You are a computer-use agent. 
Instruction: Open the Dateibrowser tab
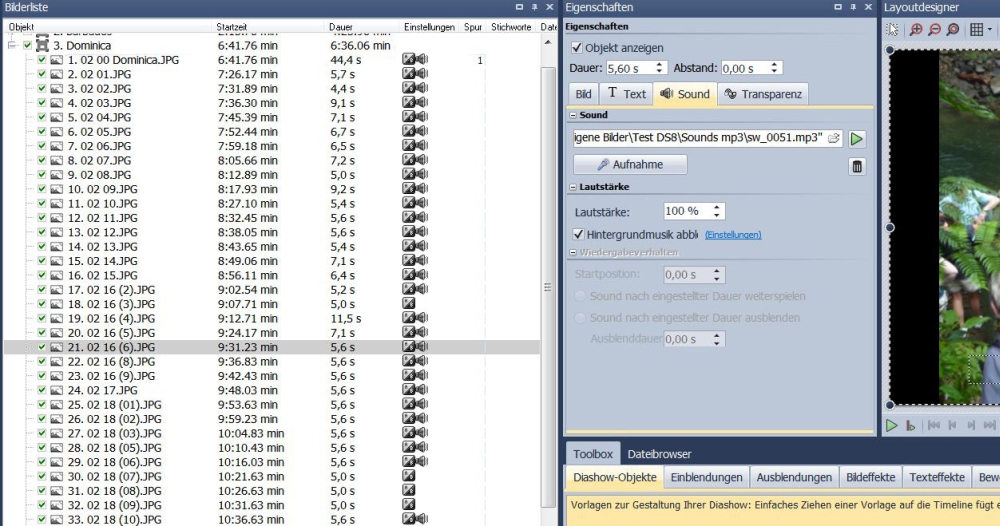[660, 454]
